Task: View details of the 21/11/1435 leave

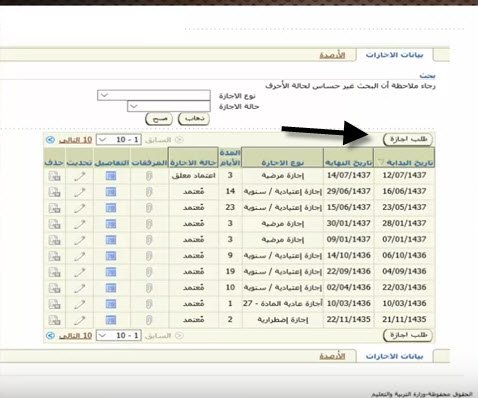Action: click(111, 320)
